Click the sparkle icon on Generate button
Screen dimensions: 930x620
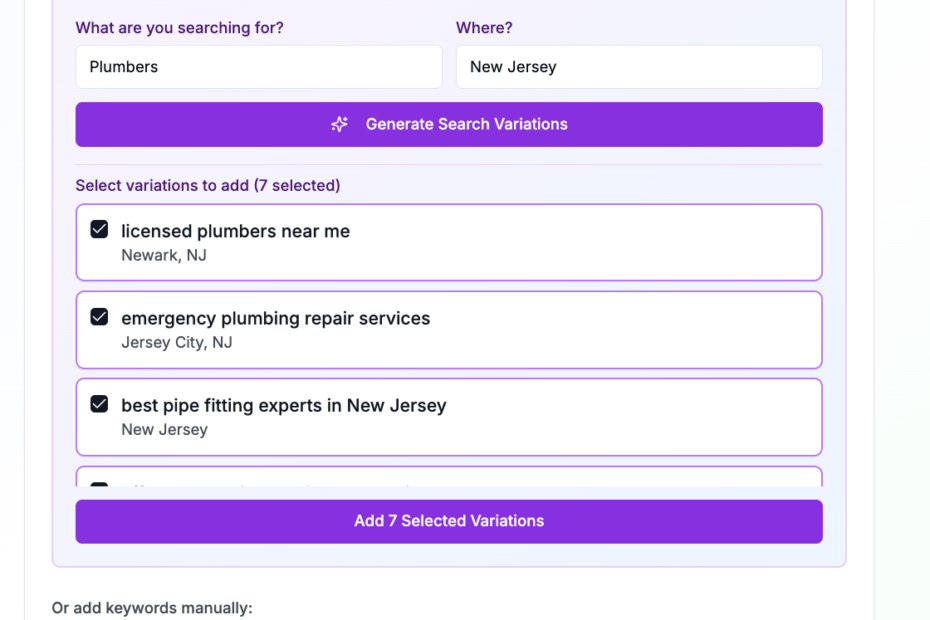339,124
